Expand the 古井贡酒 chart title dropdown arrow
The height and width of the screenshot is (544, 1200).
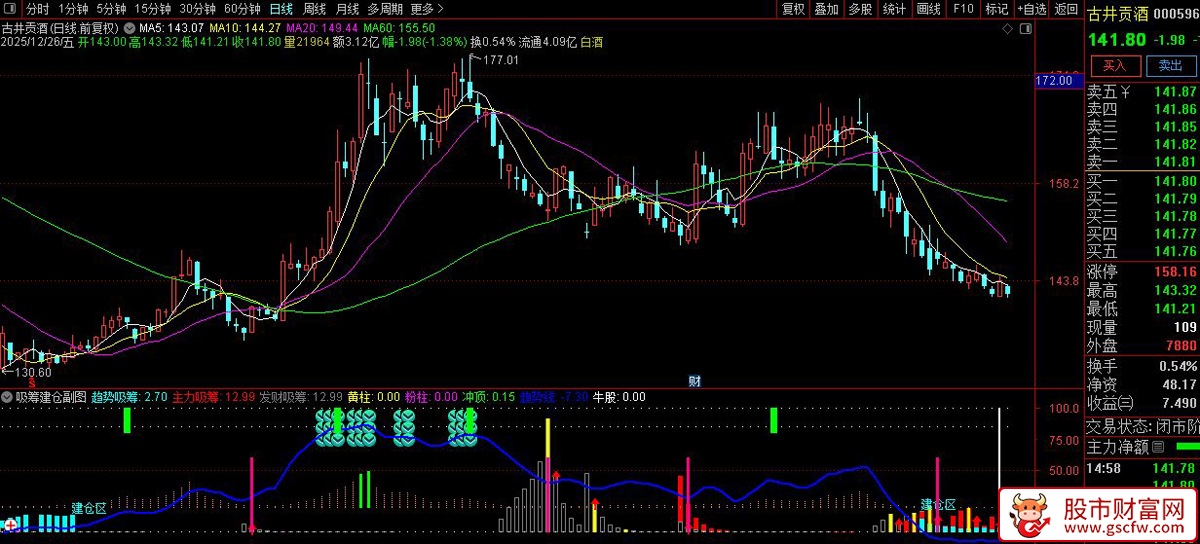click(127, 27)
